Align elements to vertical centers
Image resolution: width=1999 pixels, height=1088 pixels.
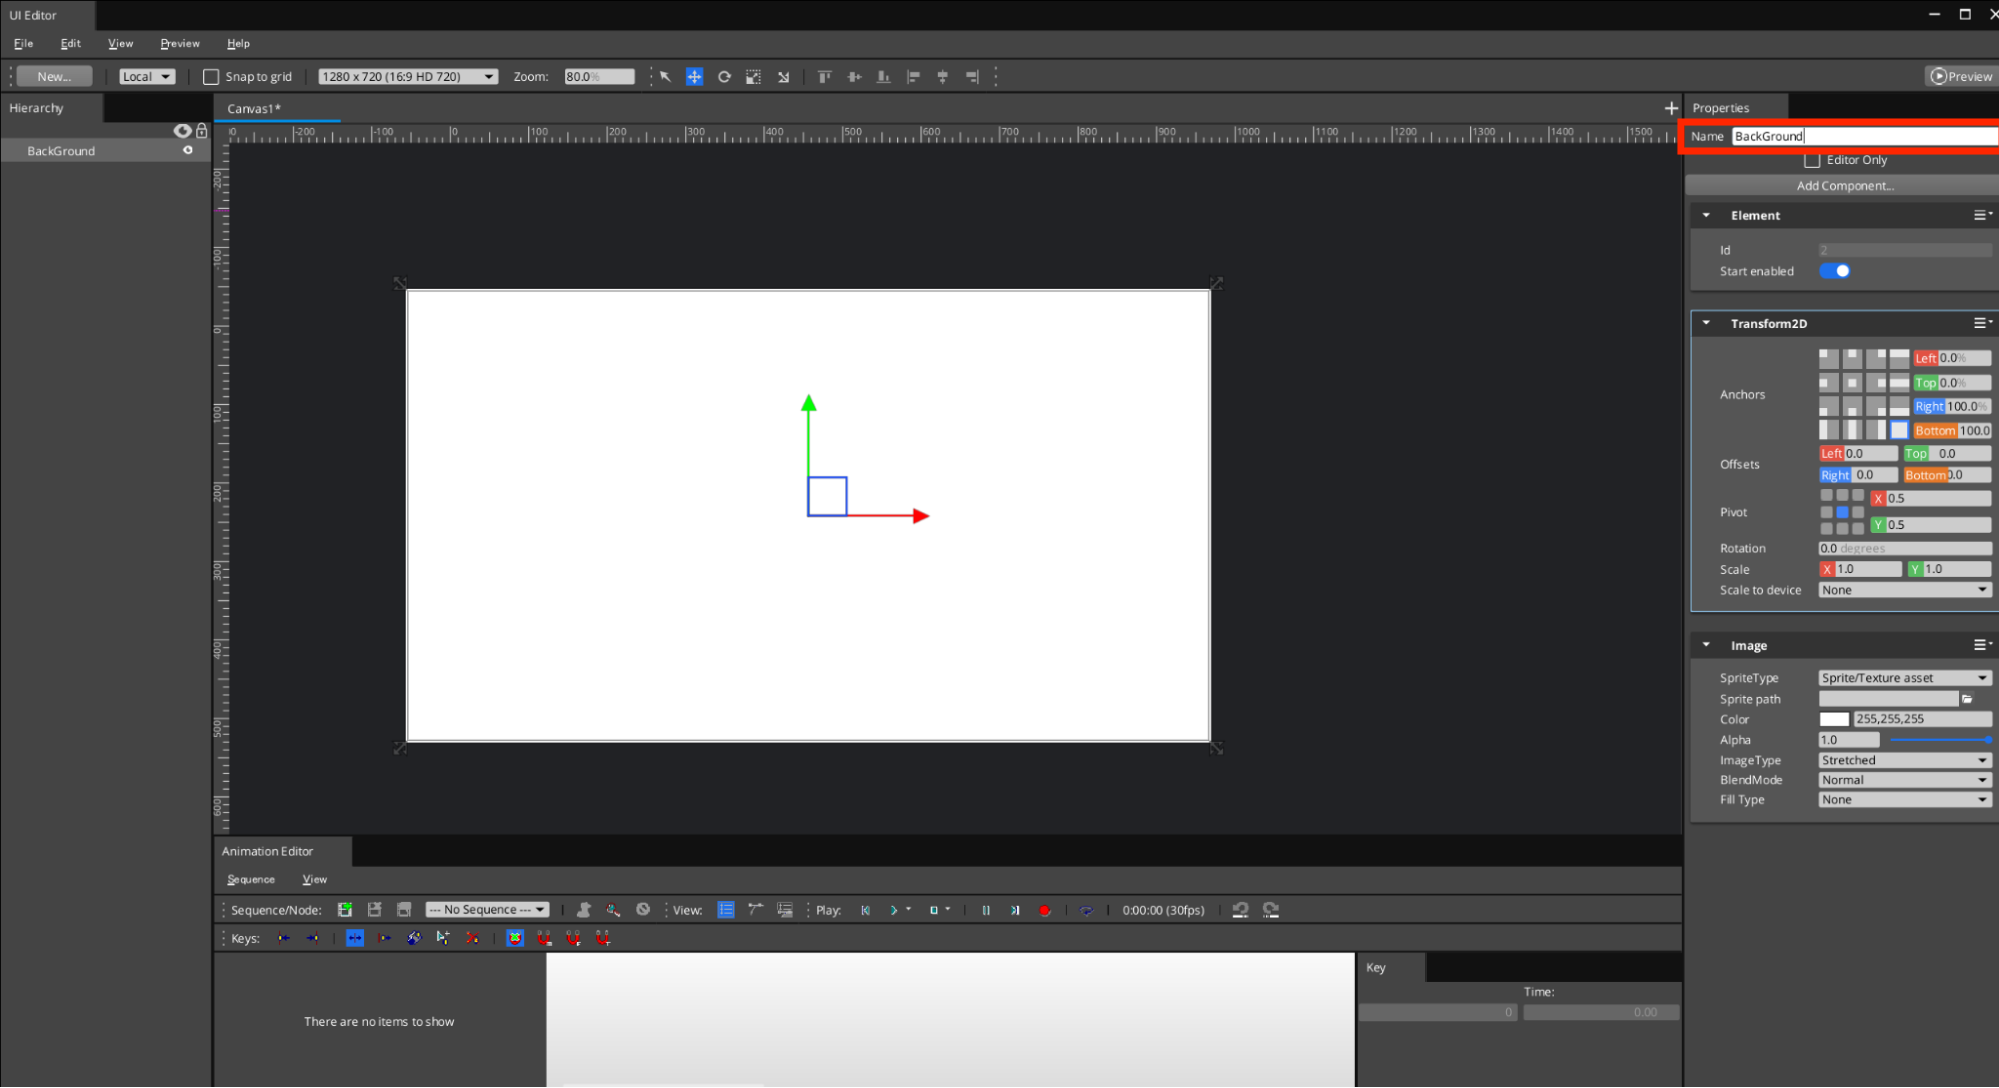[854, 76]
